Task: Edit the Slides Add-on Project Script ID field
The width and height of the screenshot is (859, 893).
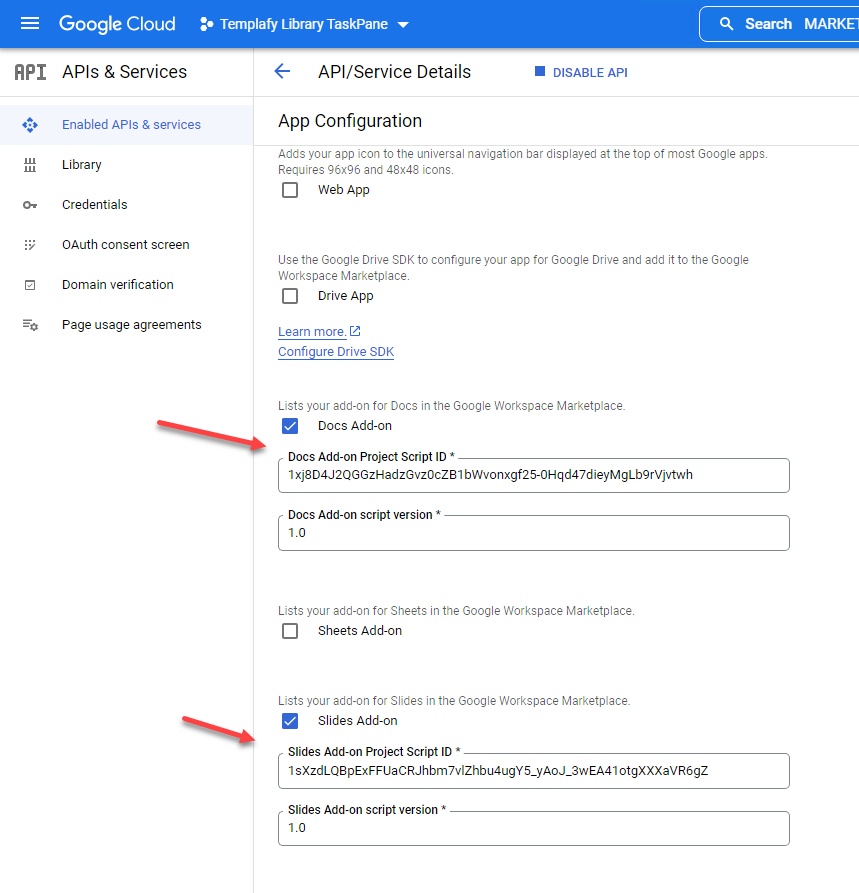Action: 534,771
